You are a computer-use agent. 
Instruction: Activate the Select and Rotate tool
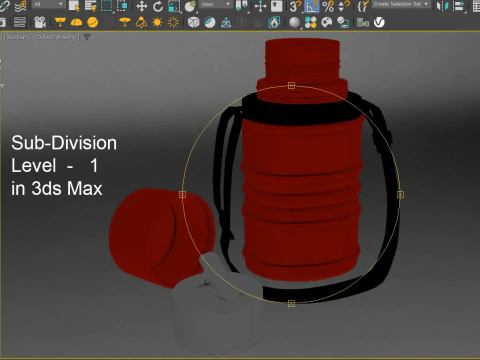point(158,6)
